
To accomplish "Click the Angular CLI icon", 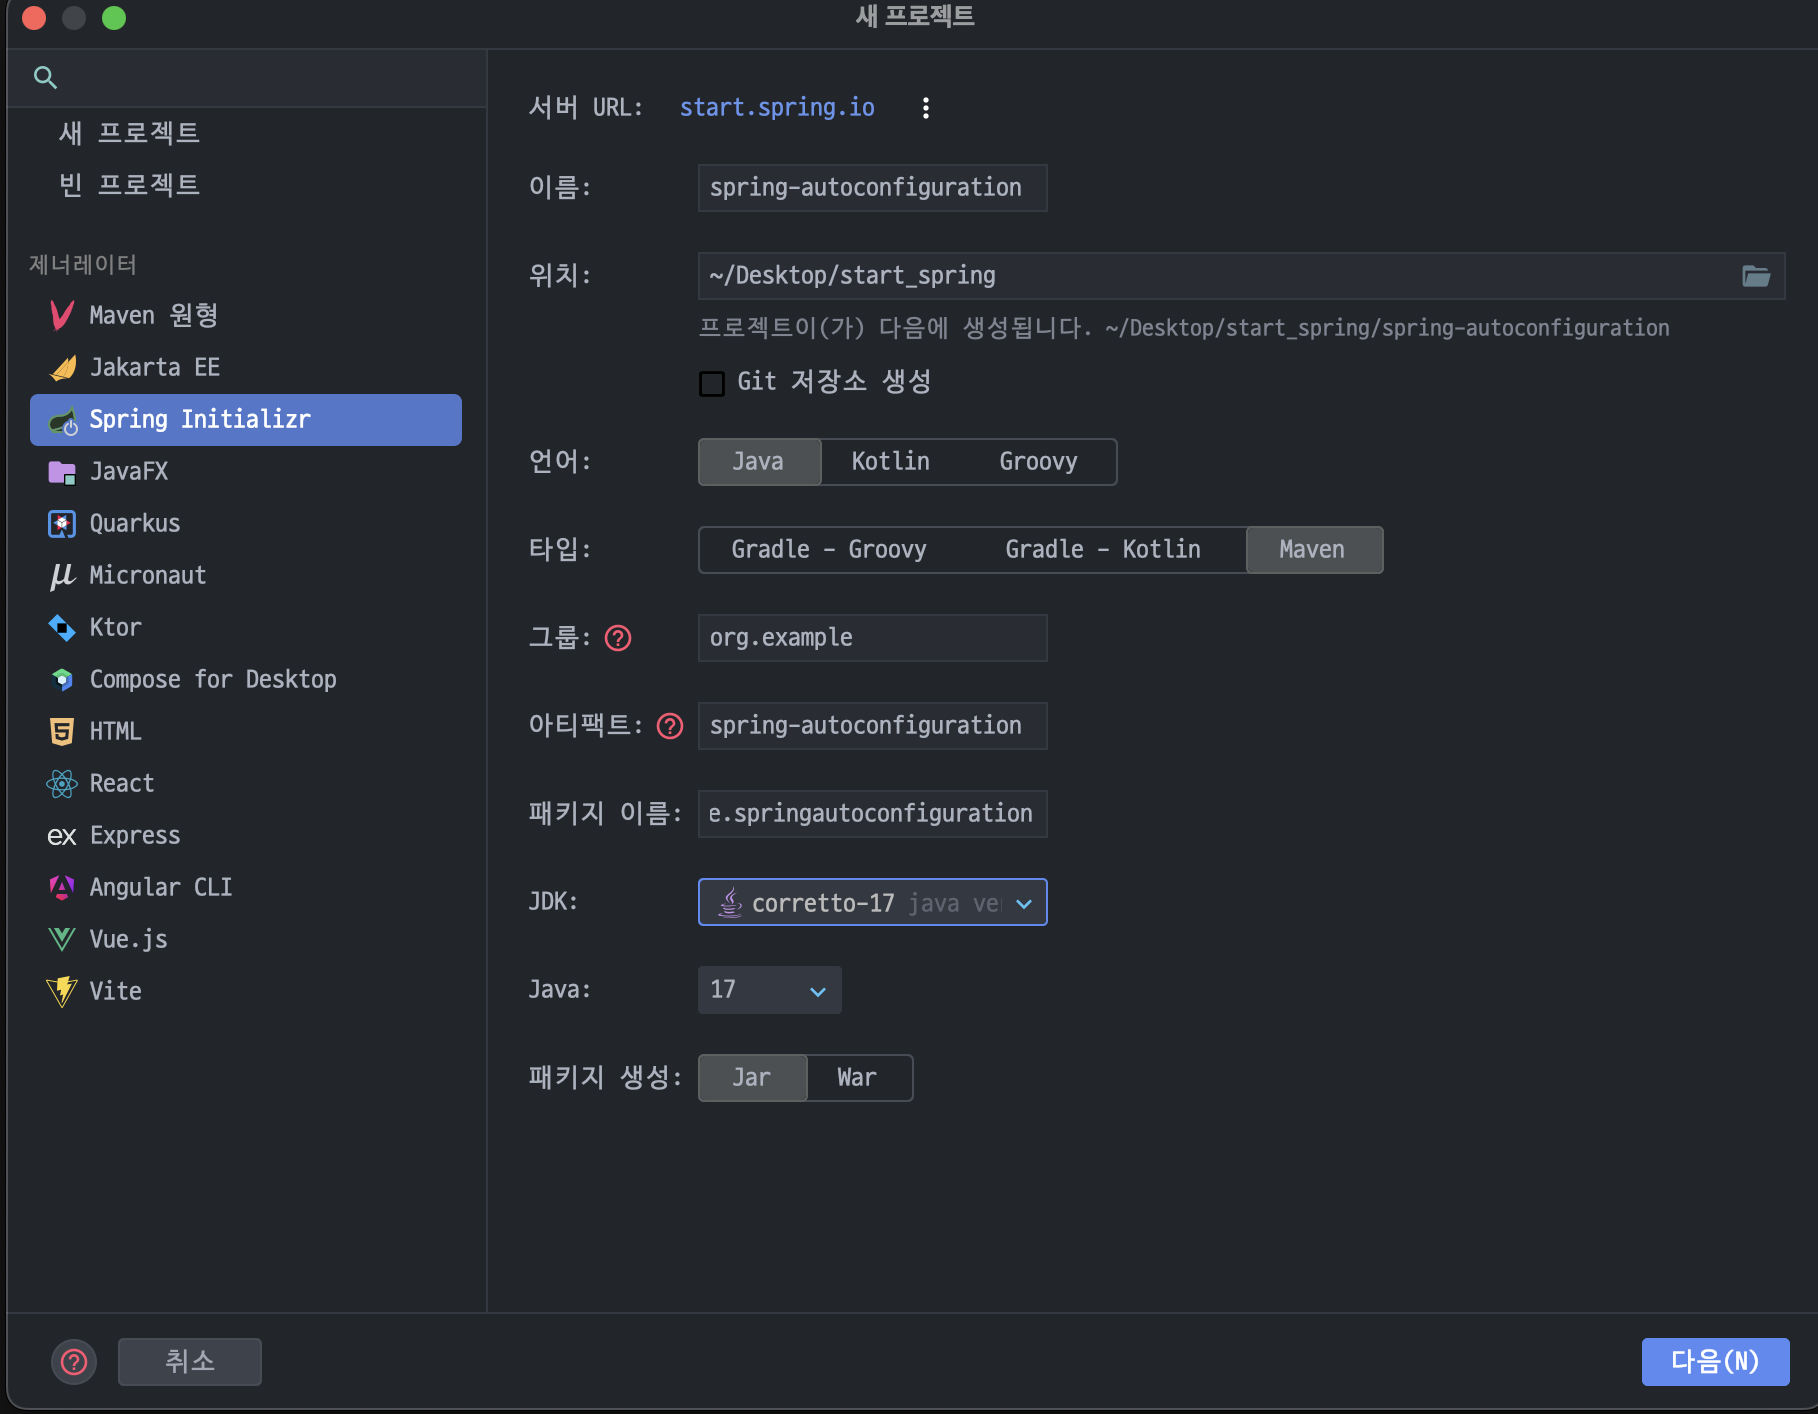I will click(62, 888).
